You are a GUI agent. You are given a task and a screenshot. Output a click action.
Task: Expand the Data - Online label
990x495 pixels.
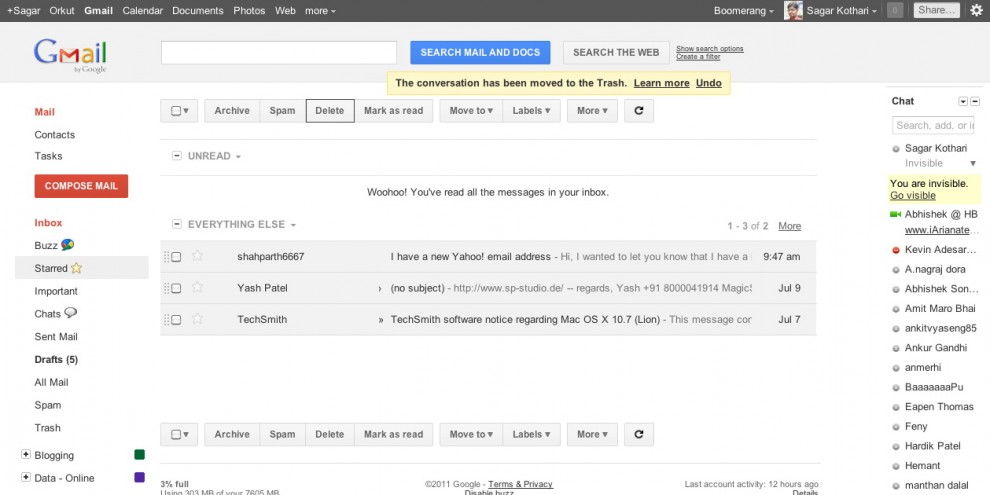(26, 477)
